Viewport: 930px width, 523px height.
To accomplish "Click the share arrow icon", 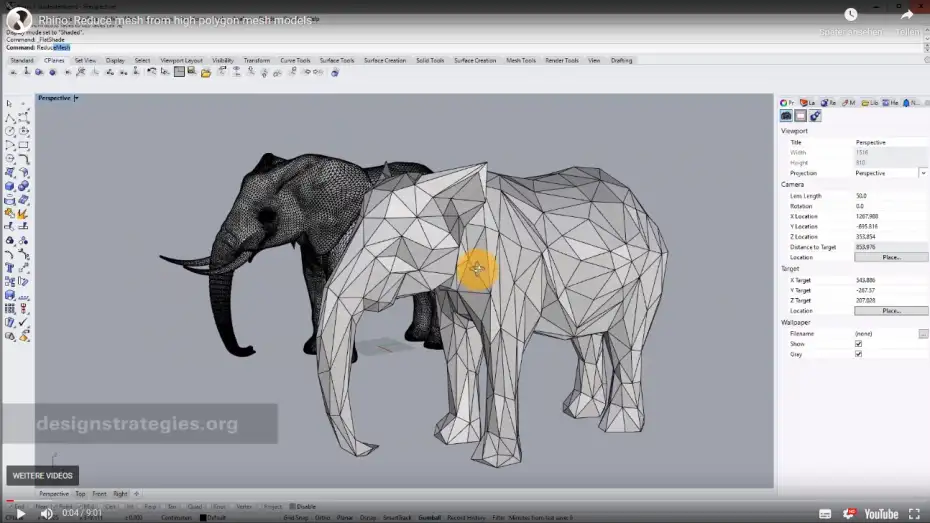I will (x=907, y=14).
